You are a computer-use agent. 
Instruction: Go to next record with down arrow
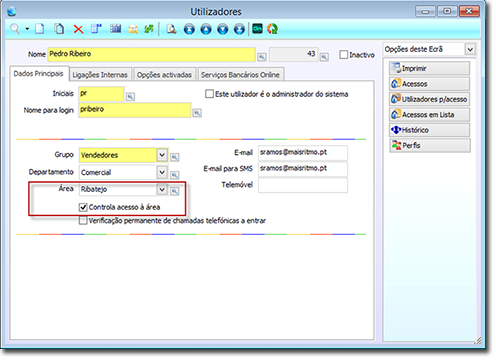[223, 29]
